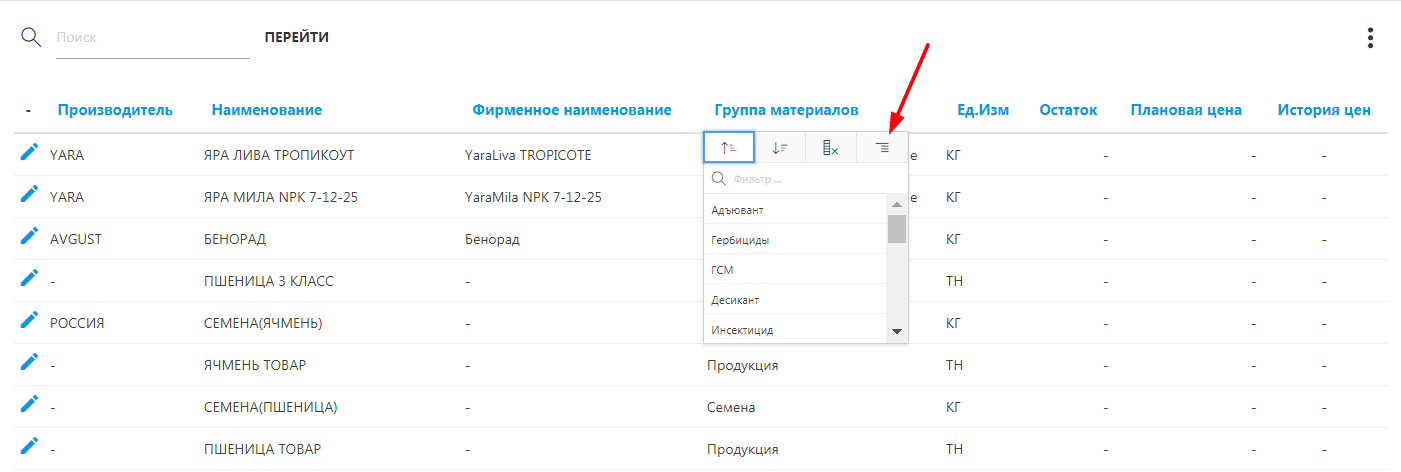
Task: Click the sort ascending icon in popup
Action: (729, 147)
